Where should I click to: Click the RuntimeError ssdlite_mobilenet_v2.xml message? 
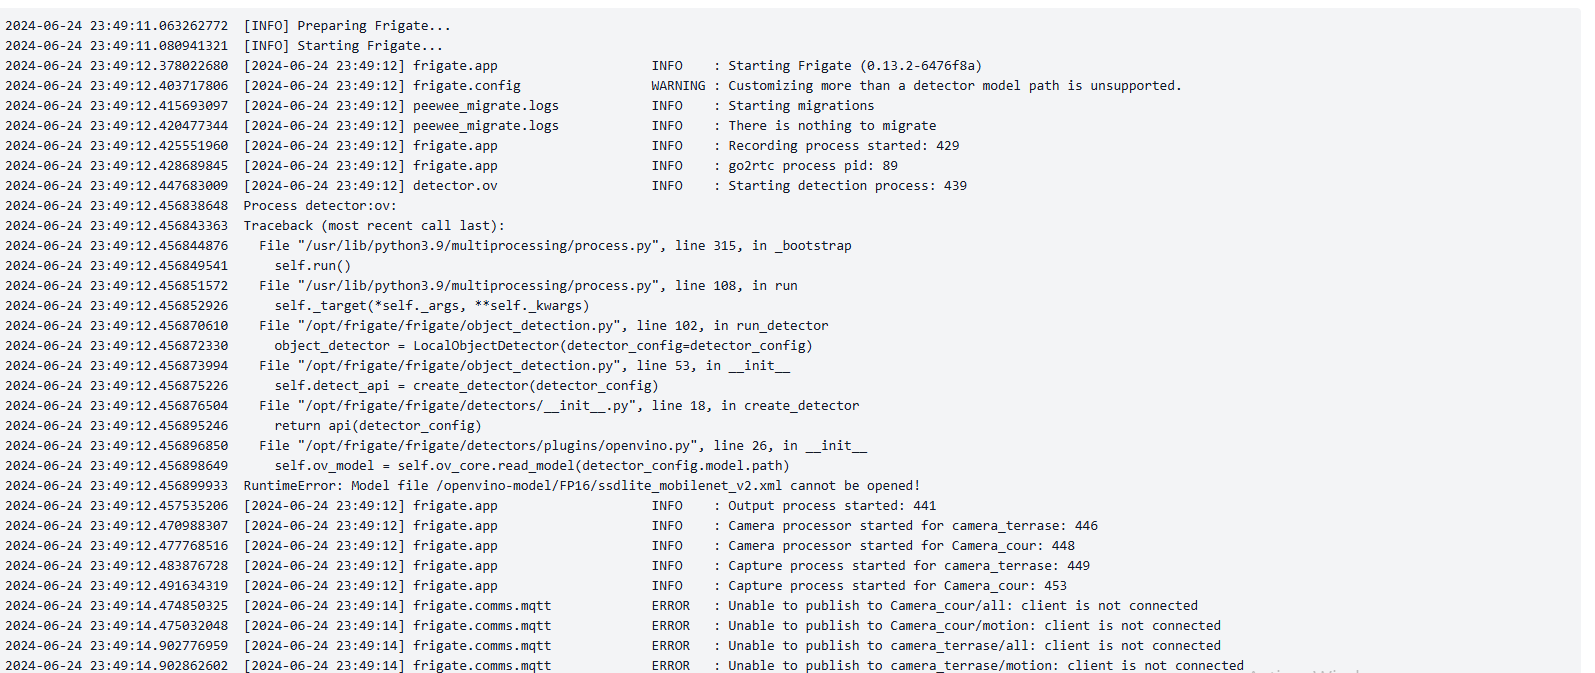point(582,486)
